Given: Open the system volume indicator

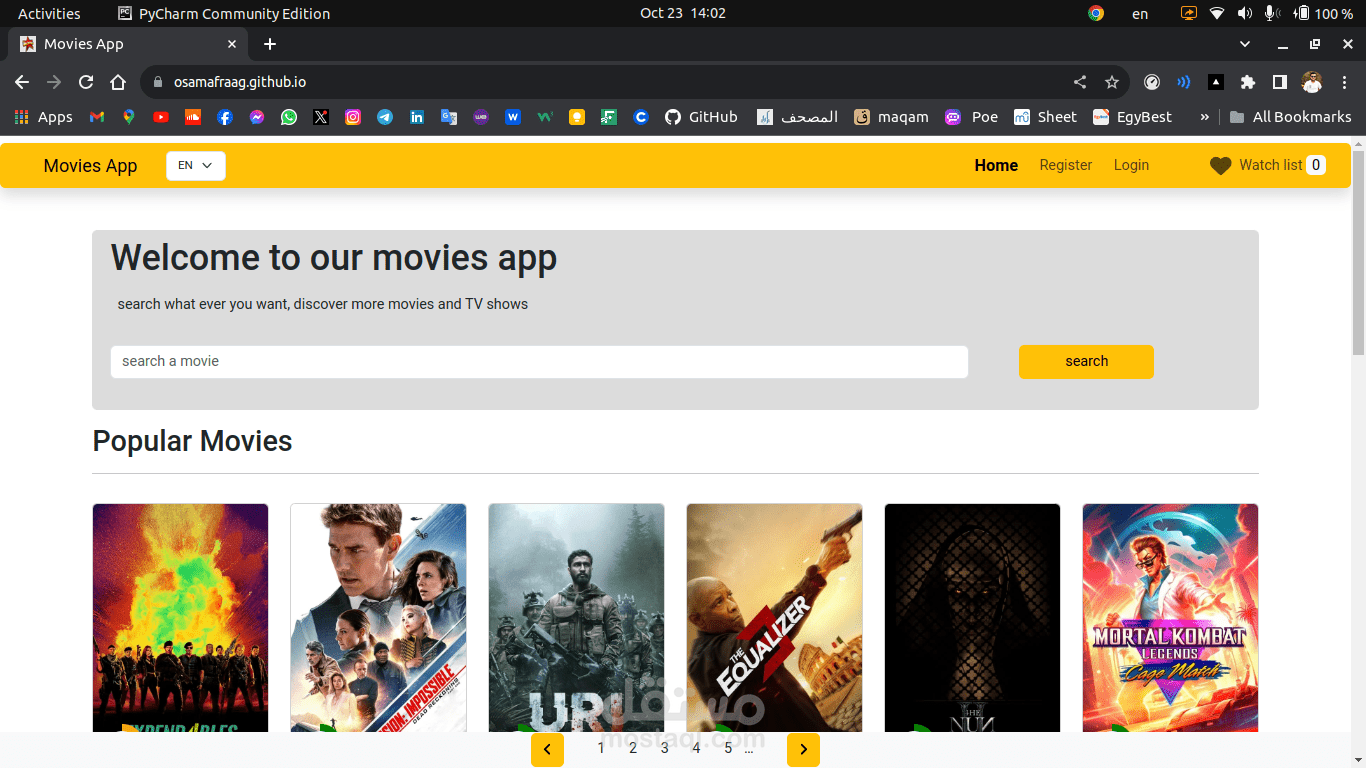Looking at the screenshot, I should tap(1244, 13).
